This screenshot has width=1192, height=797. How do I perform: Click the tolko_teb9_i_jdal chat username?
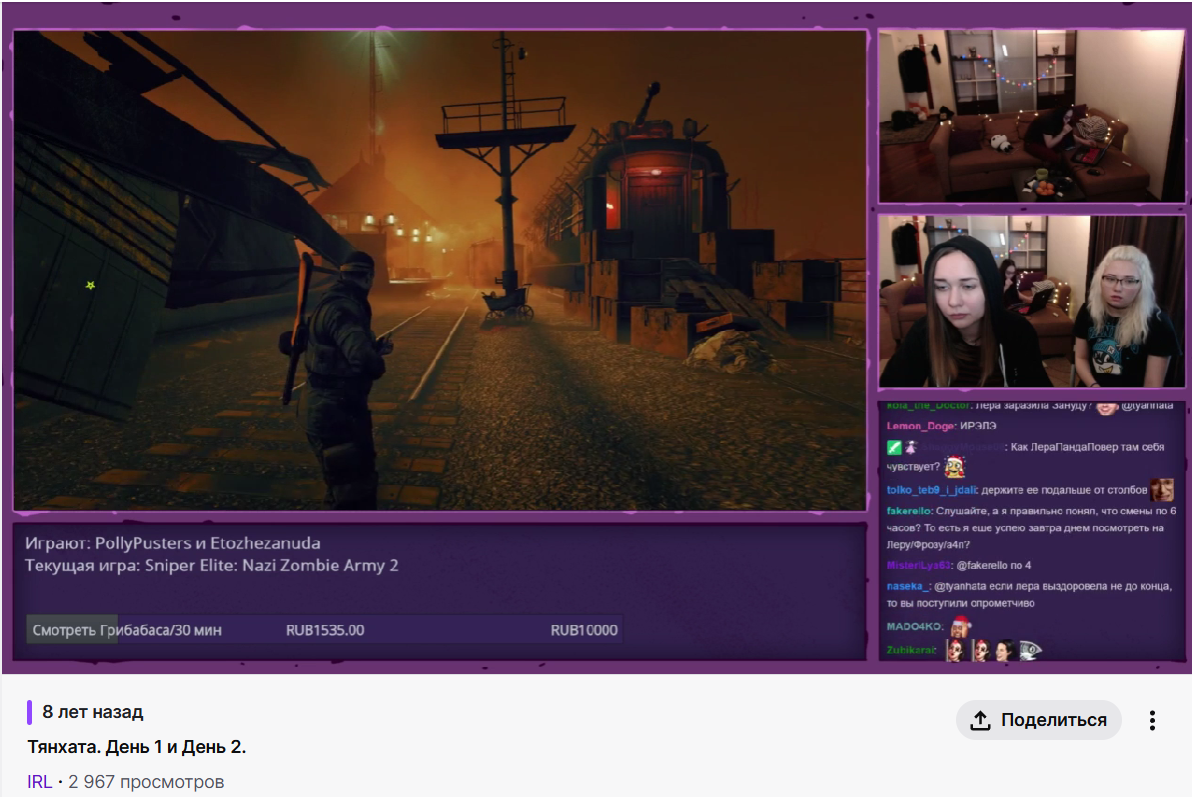(932, 490)
